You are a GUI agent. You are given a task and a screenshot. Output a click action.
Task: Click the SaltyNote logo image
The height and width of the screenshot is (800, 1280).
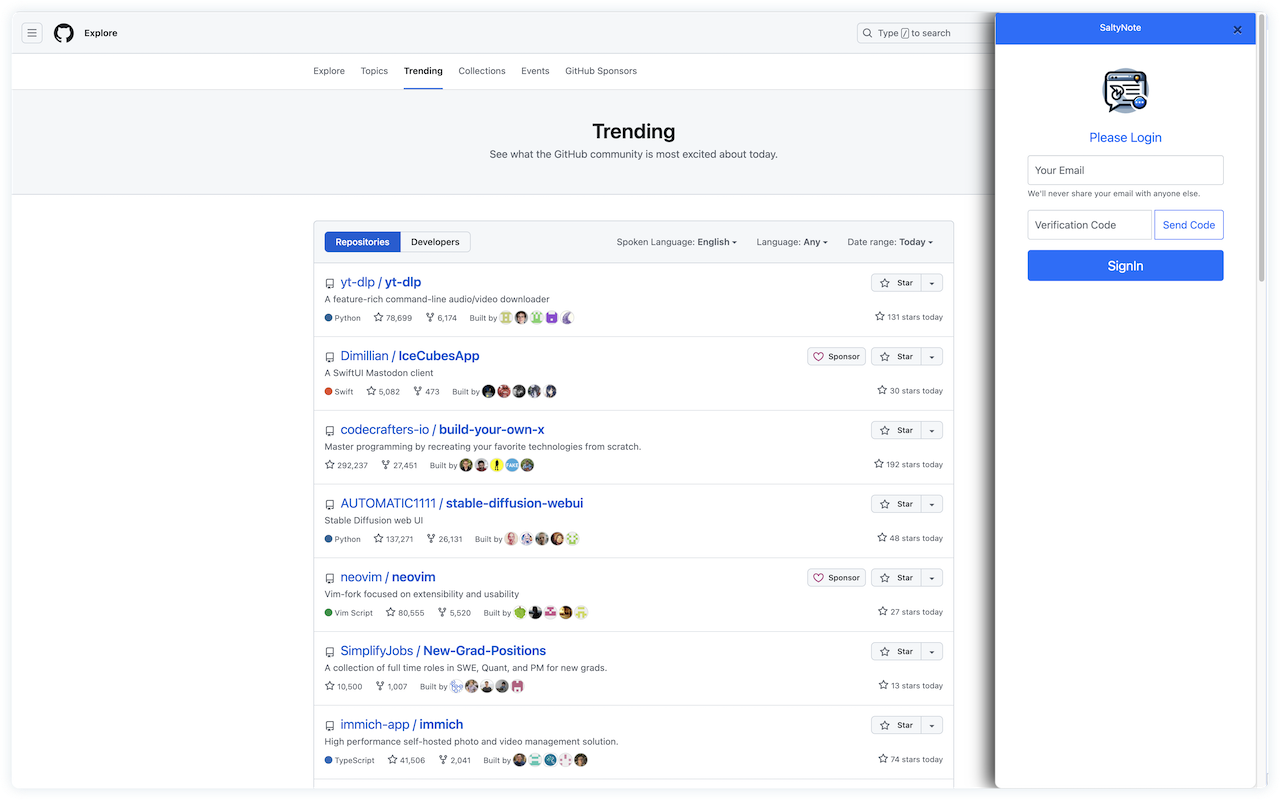(1125, 91)
